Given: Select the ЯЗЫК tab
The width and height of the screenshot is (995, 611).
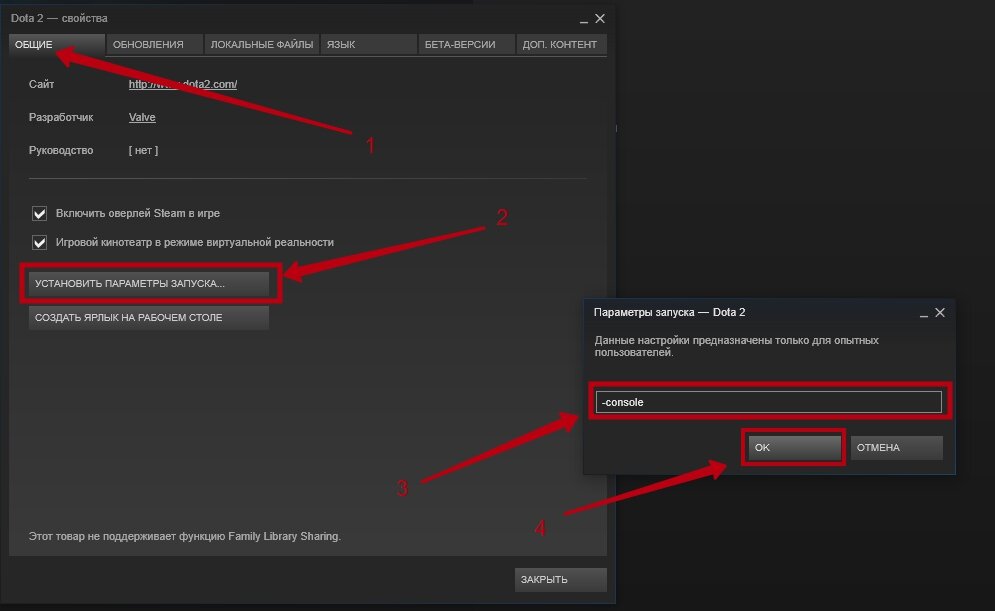Looking at the screenshot, I should click(x=368, y=44).
